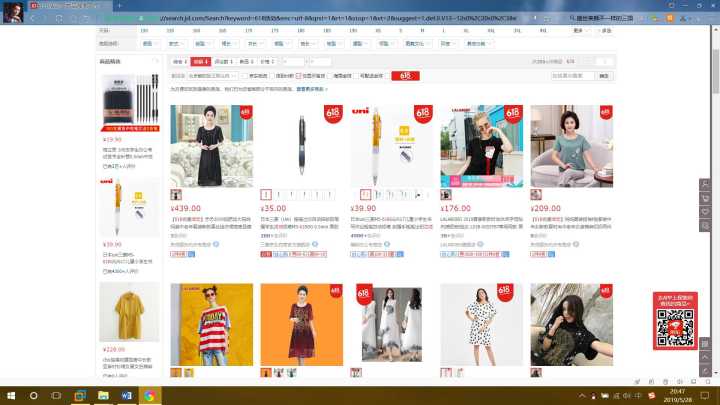Click the Chrome icon in the taskbar
Screen dimensions: 720x405
149,395
